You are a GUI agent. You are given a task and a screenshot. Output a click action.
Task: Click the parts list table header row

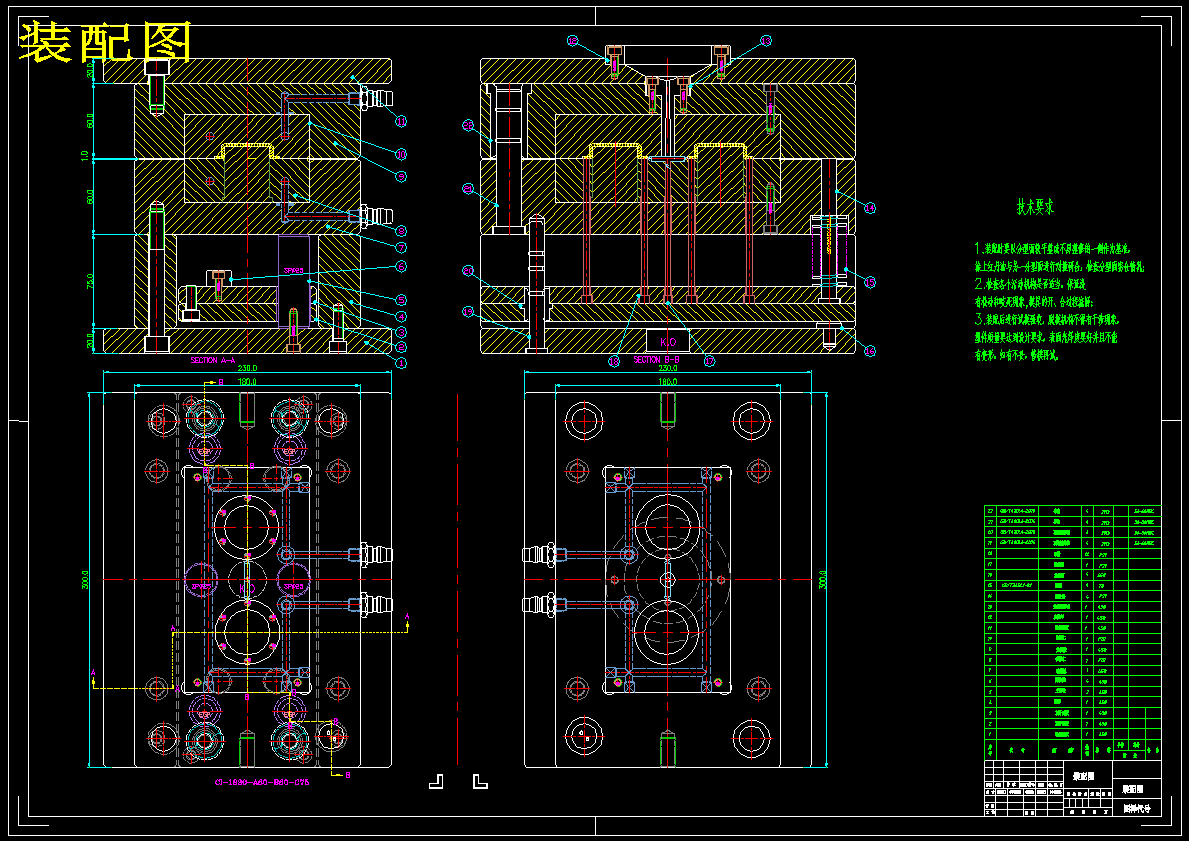(1072, 748)
